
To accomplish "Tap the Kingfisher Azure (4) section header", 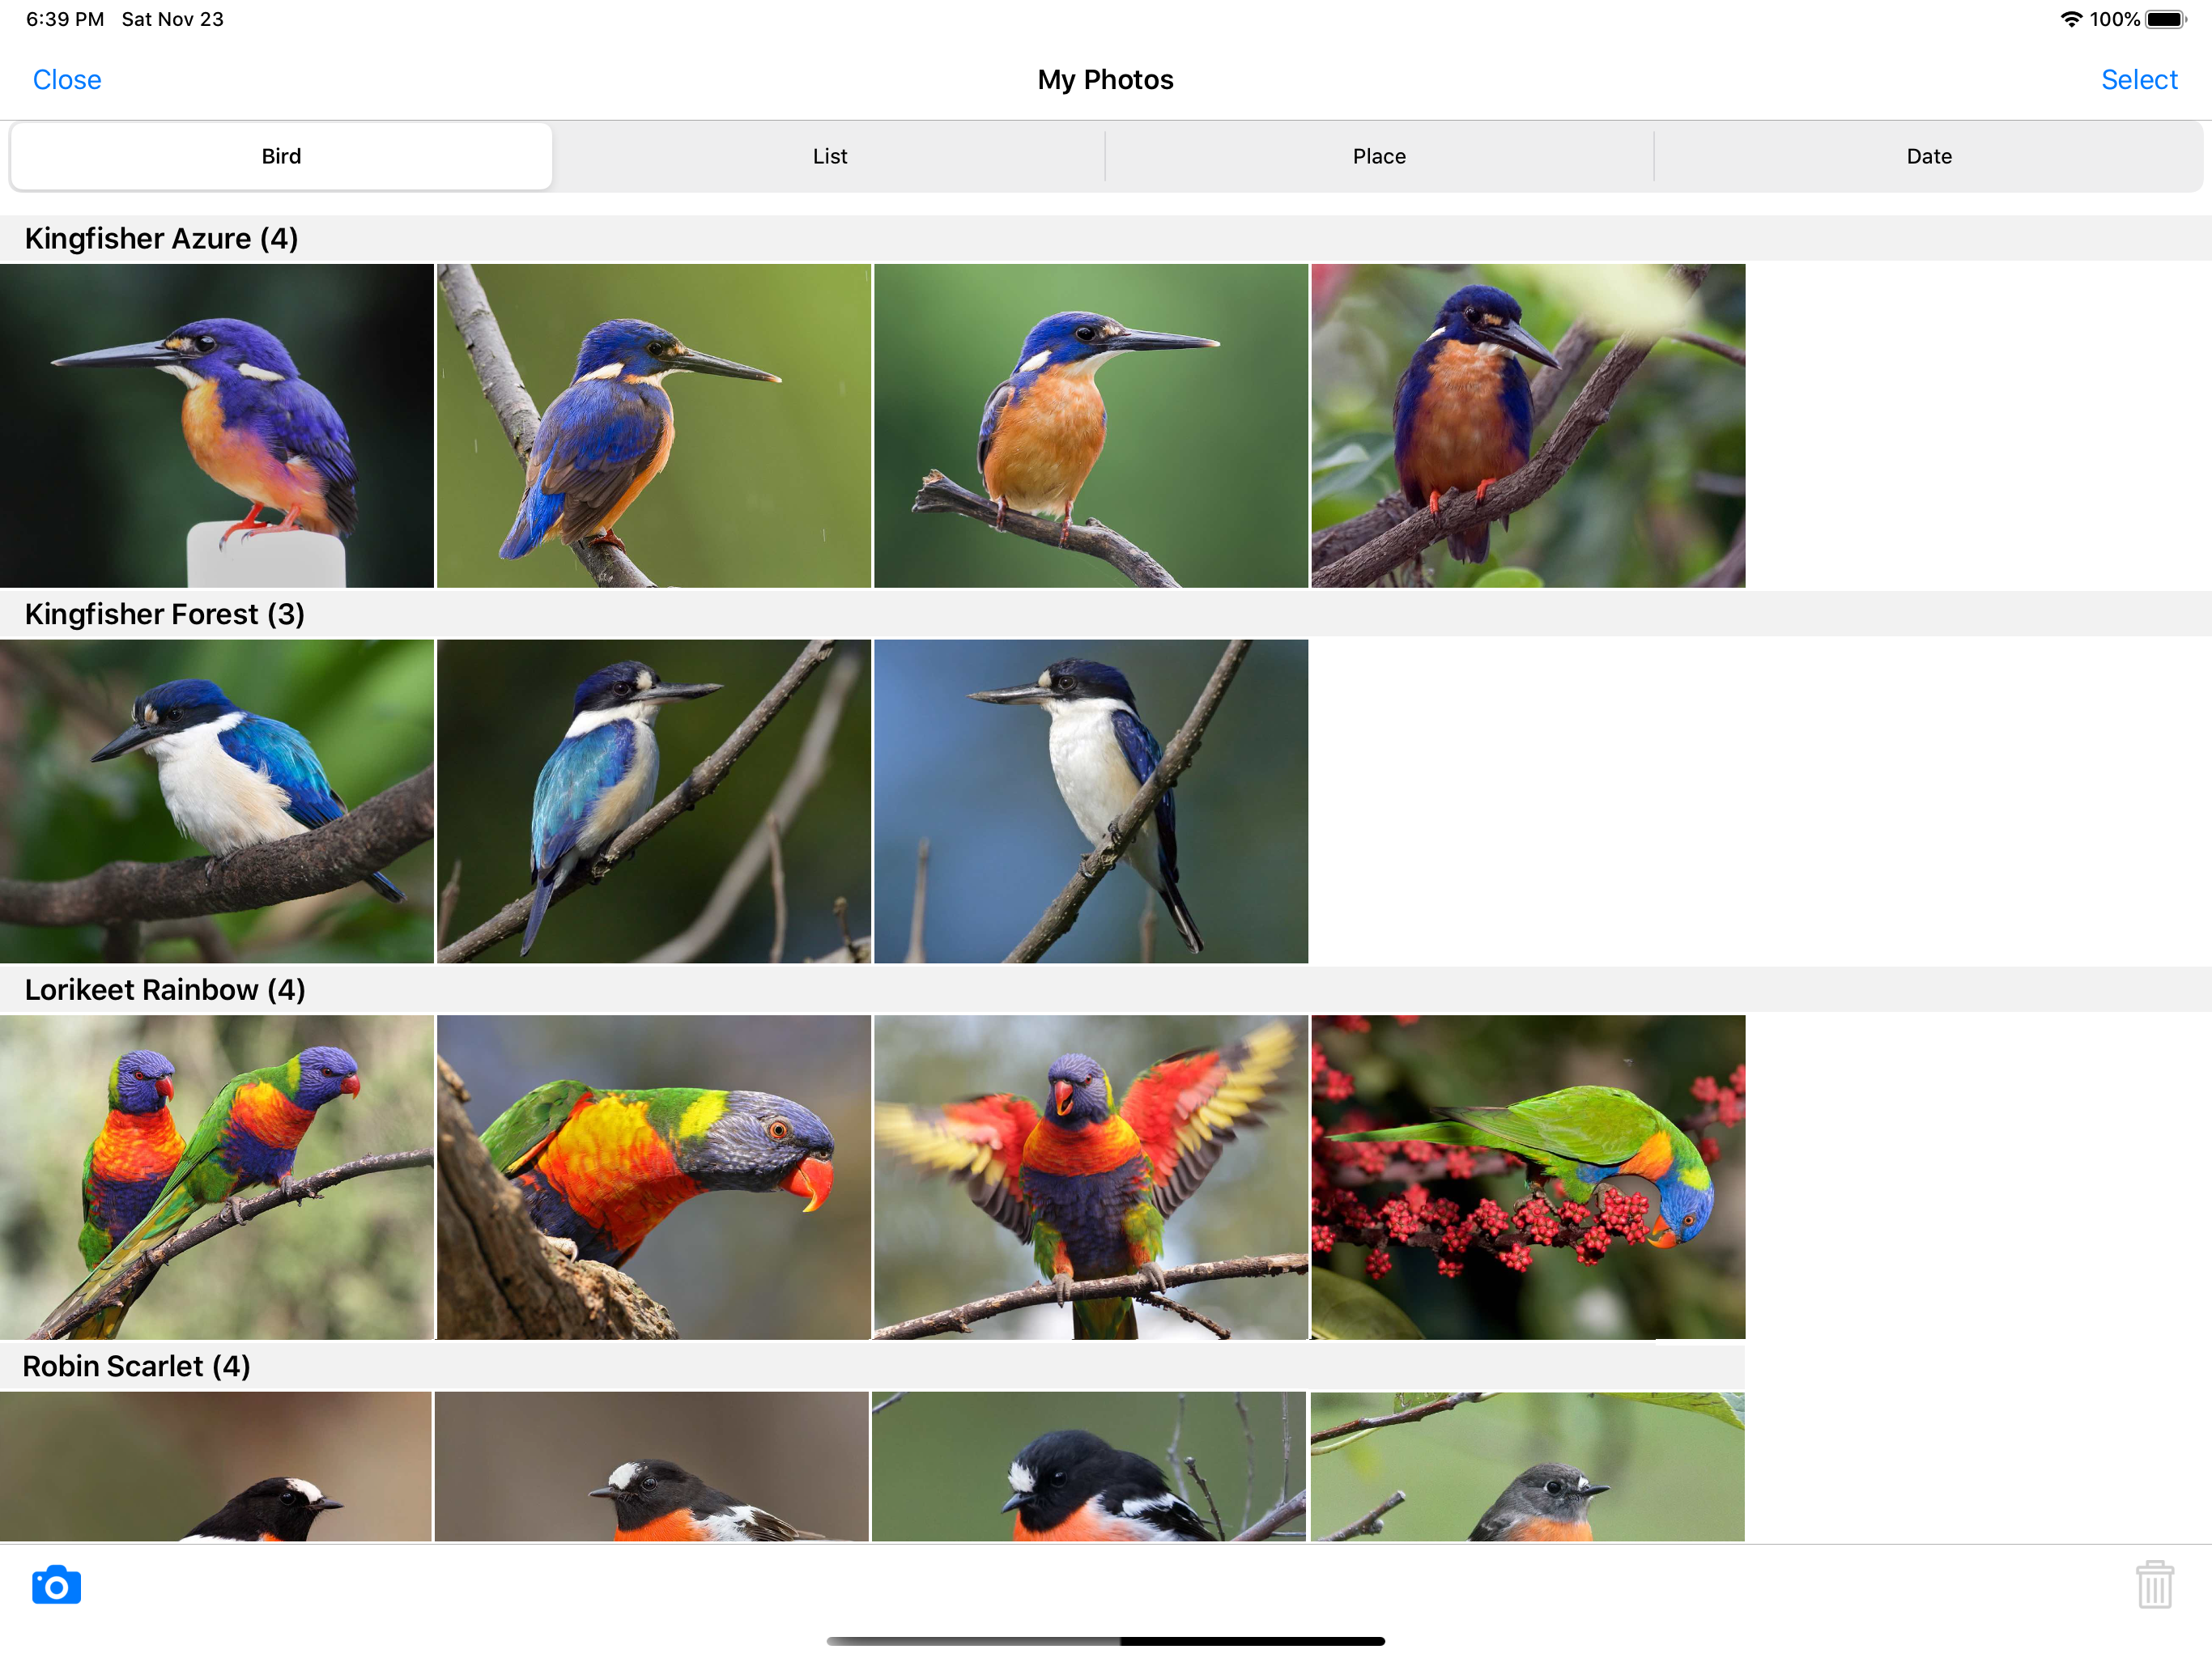I will (x=1106, y=238).
